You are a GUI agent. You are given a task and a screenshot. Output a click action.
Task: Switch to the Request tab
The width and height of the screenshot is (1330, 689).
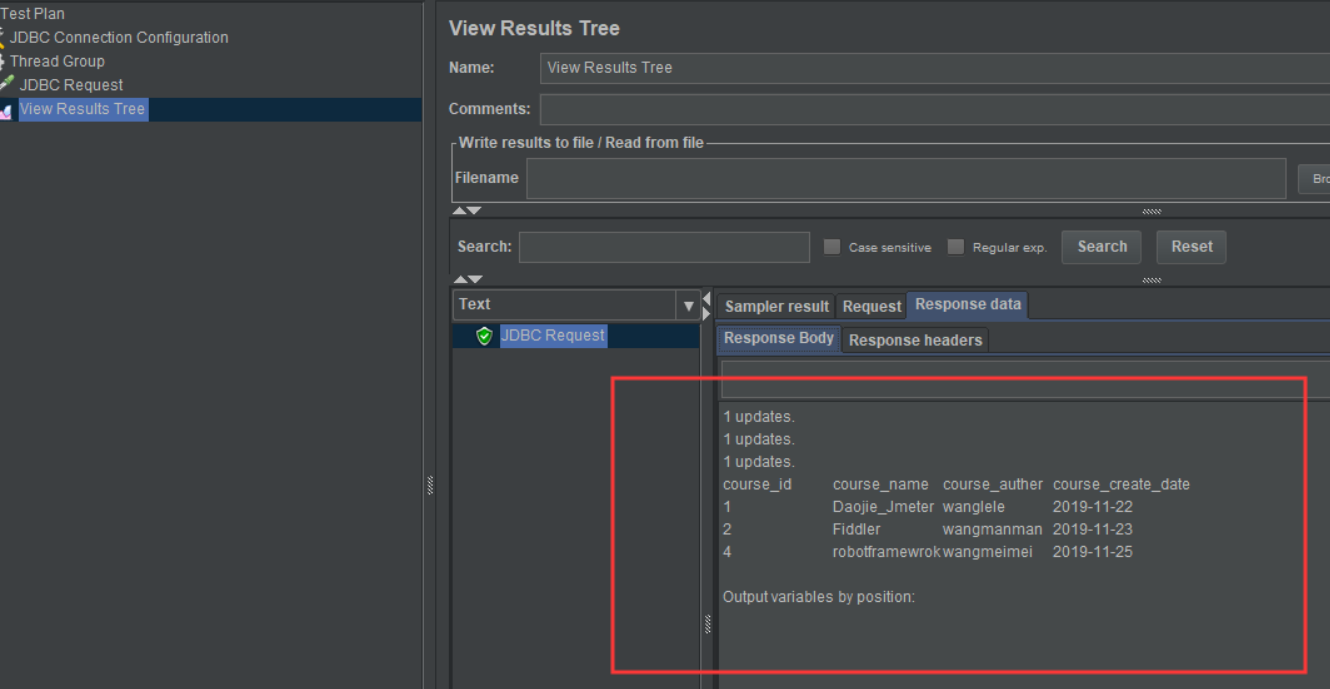[871, 306]
